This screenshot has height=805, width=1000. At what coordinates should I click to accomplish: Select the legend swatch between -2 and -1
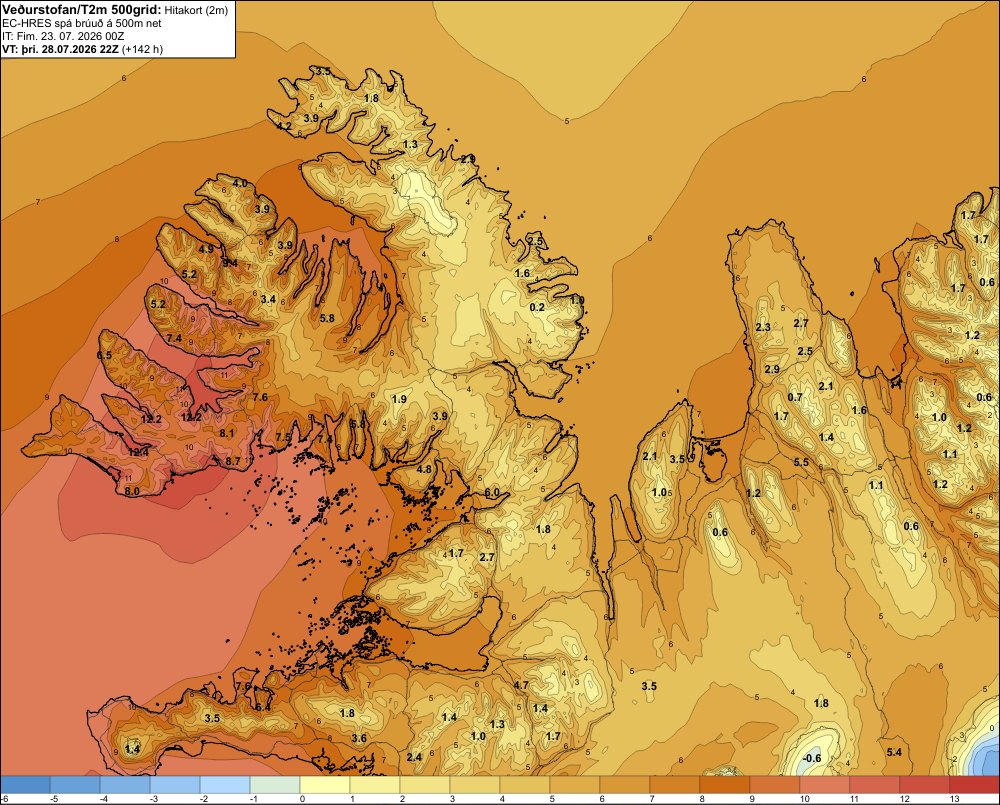pos(224,784)
